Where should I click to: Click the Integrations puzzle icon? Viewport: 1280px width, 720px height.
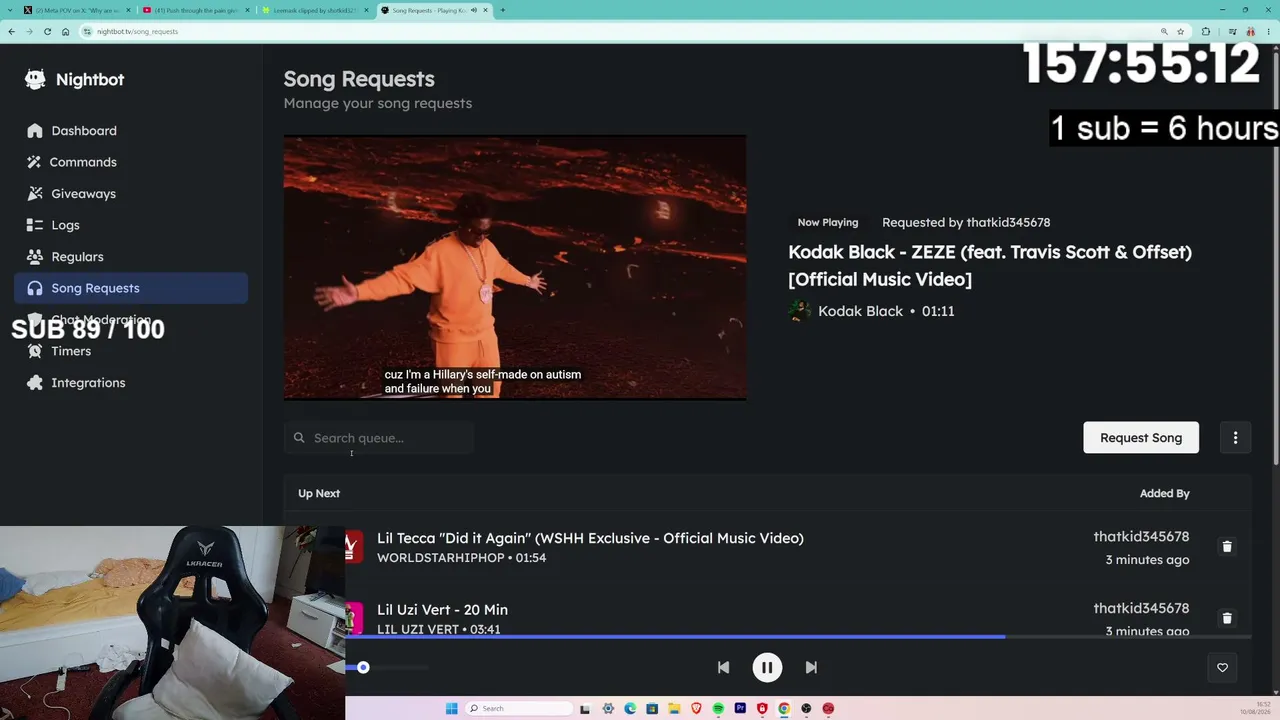coord(35,382)
